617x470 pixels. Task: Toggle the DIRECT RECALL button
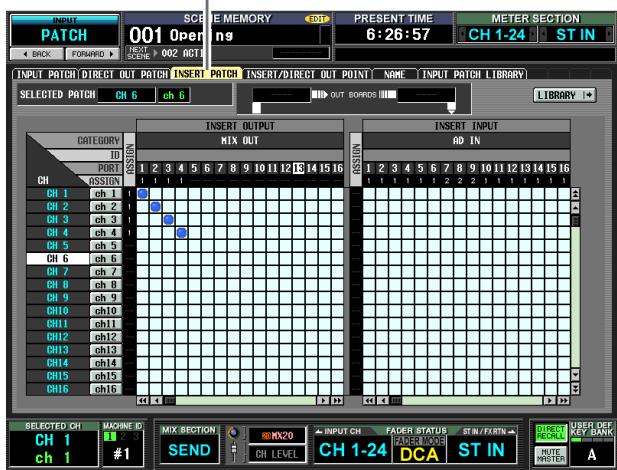click(550, 433)
